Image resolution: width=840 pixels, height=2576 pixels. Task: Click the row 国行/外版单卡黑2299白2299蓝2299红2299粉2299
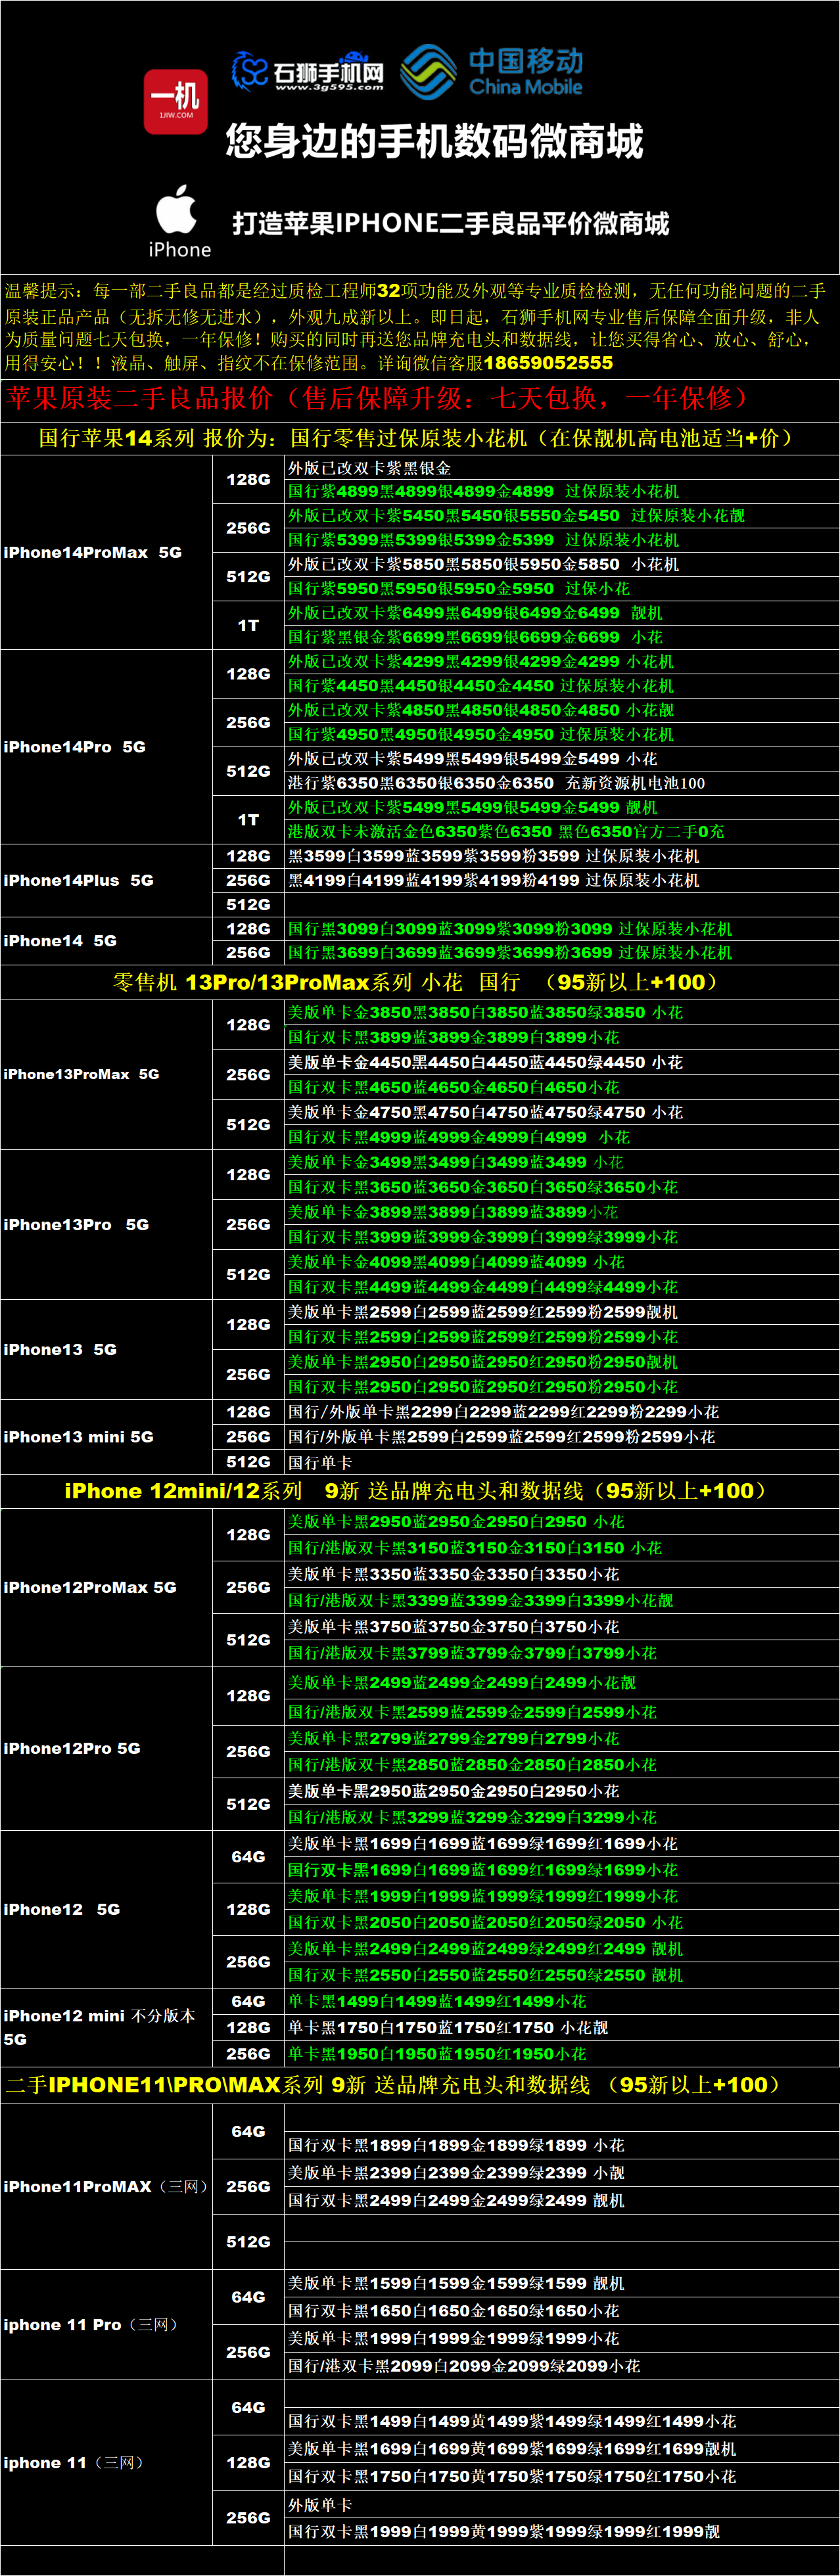[x=561, y=1412]
